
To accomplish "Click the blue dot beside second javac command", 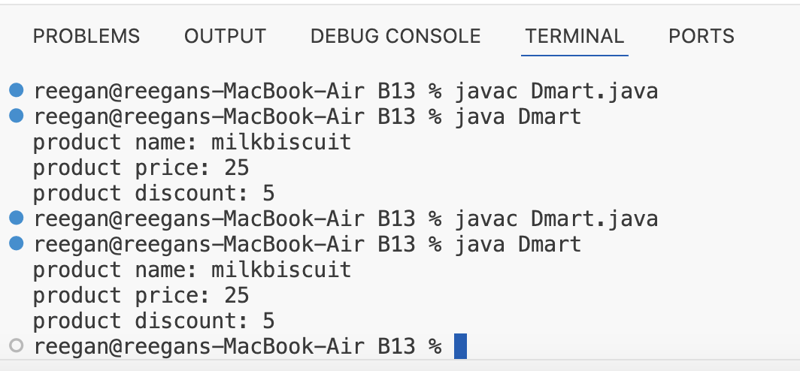I will [16, 218].
